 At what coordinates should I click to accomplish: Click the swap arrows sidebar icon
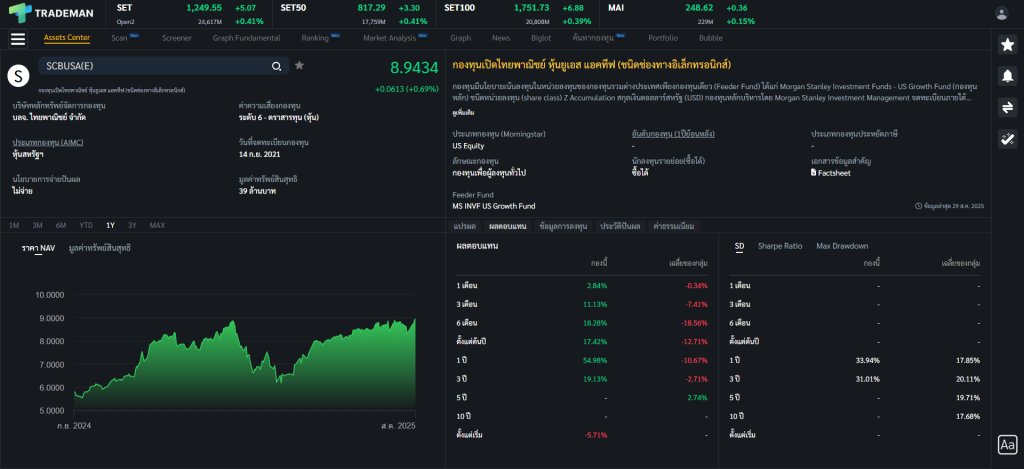click(1007, 108)
